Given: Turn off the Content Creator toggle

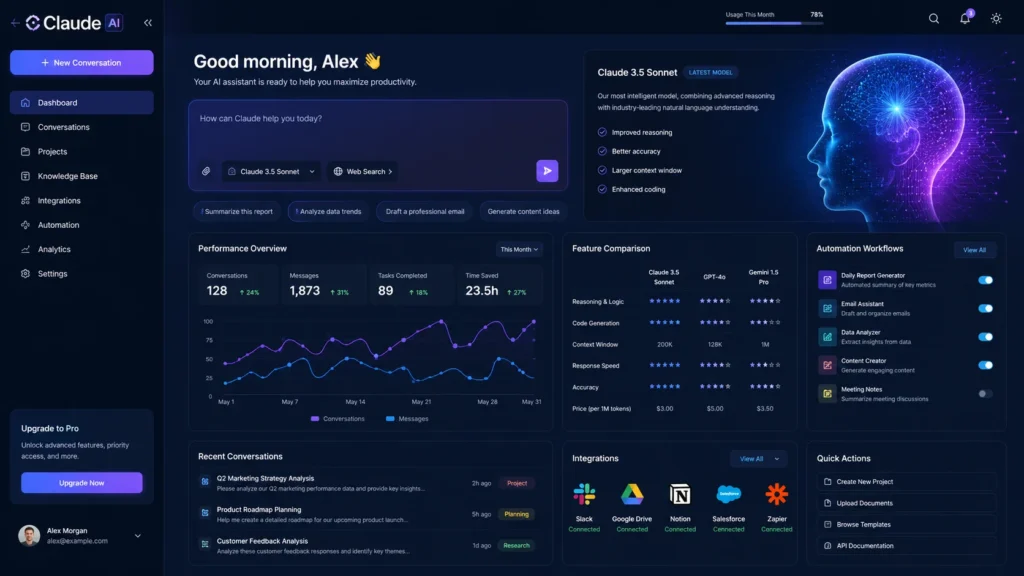Looking at the screenshot, I should 985,365.
